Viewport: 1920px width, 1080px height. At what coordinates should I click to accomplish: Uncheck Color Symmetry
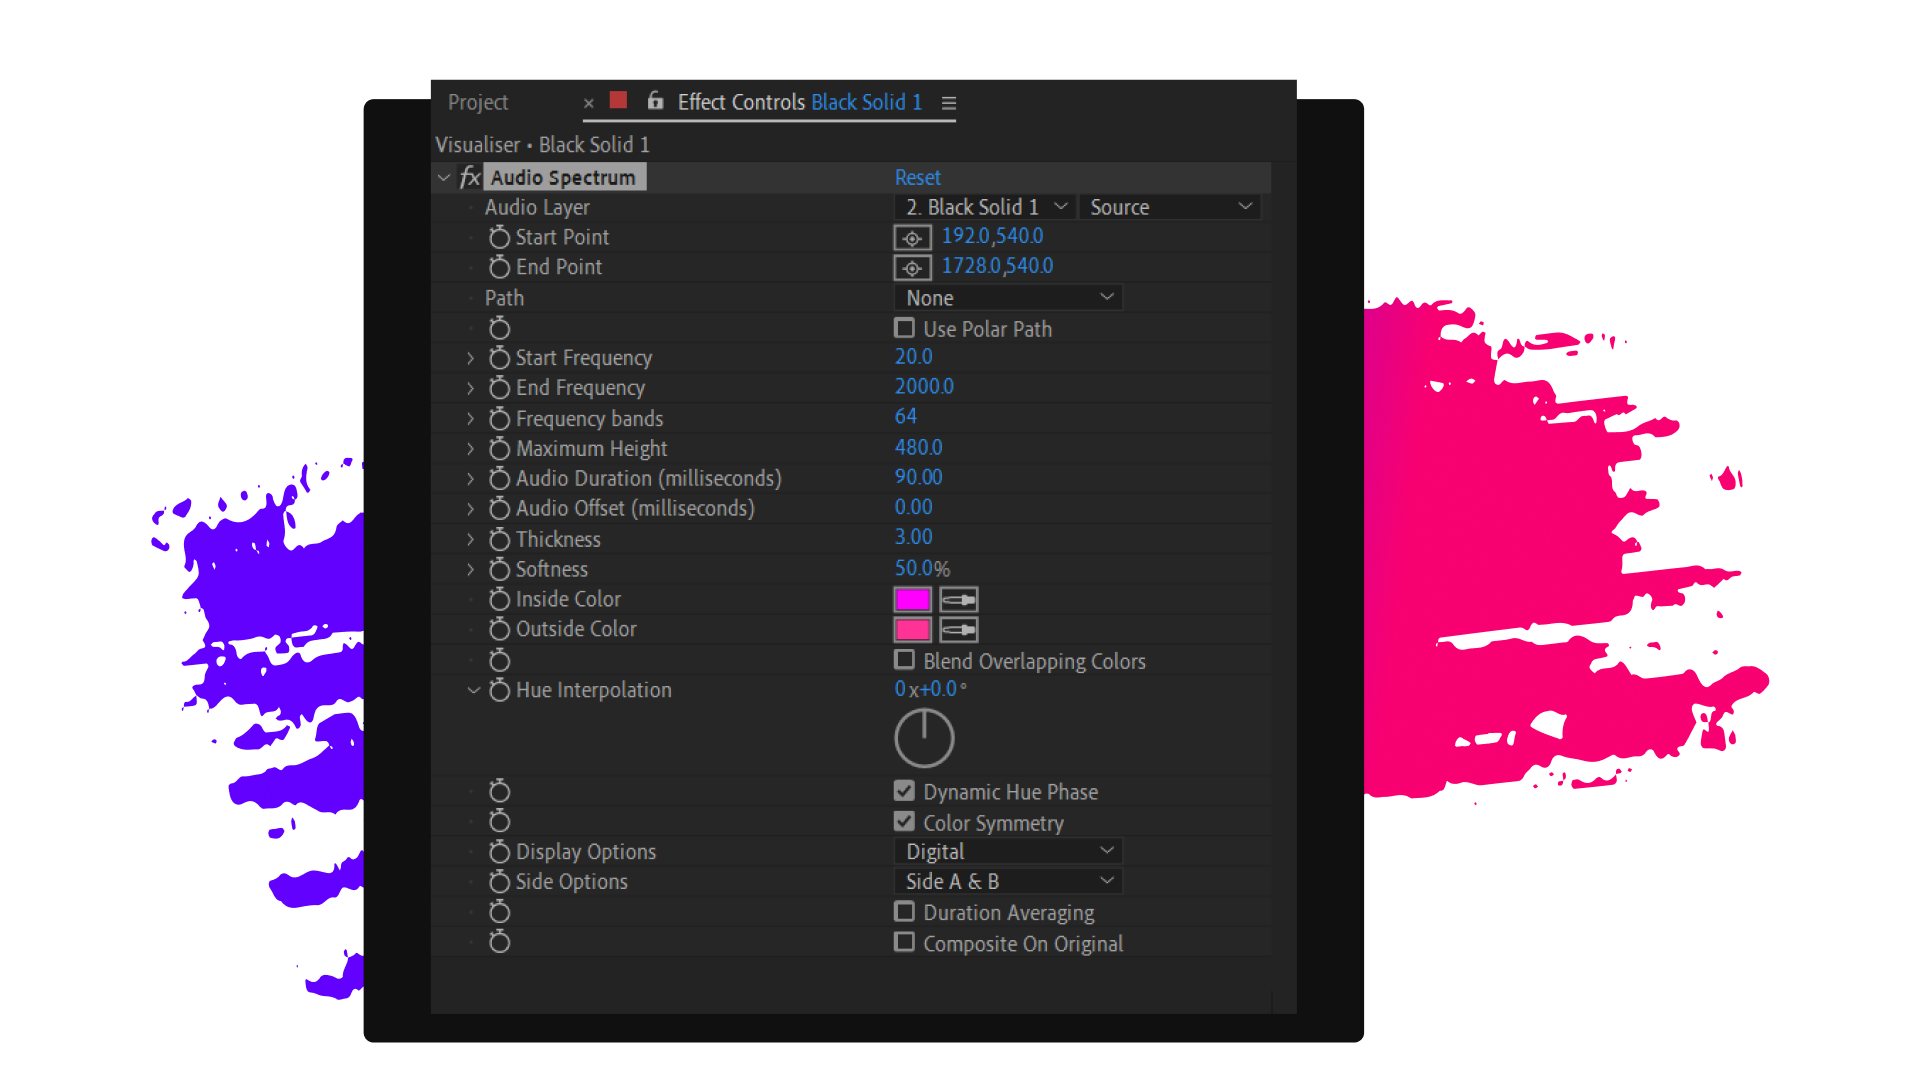click(x=904, y=821)
